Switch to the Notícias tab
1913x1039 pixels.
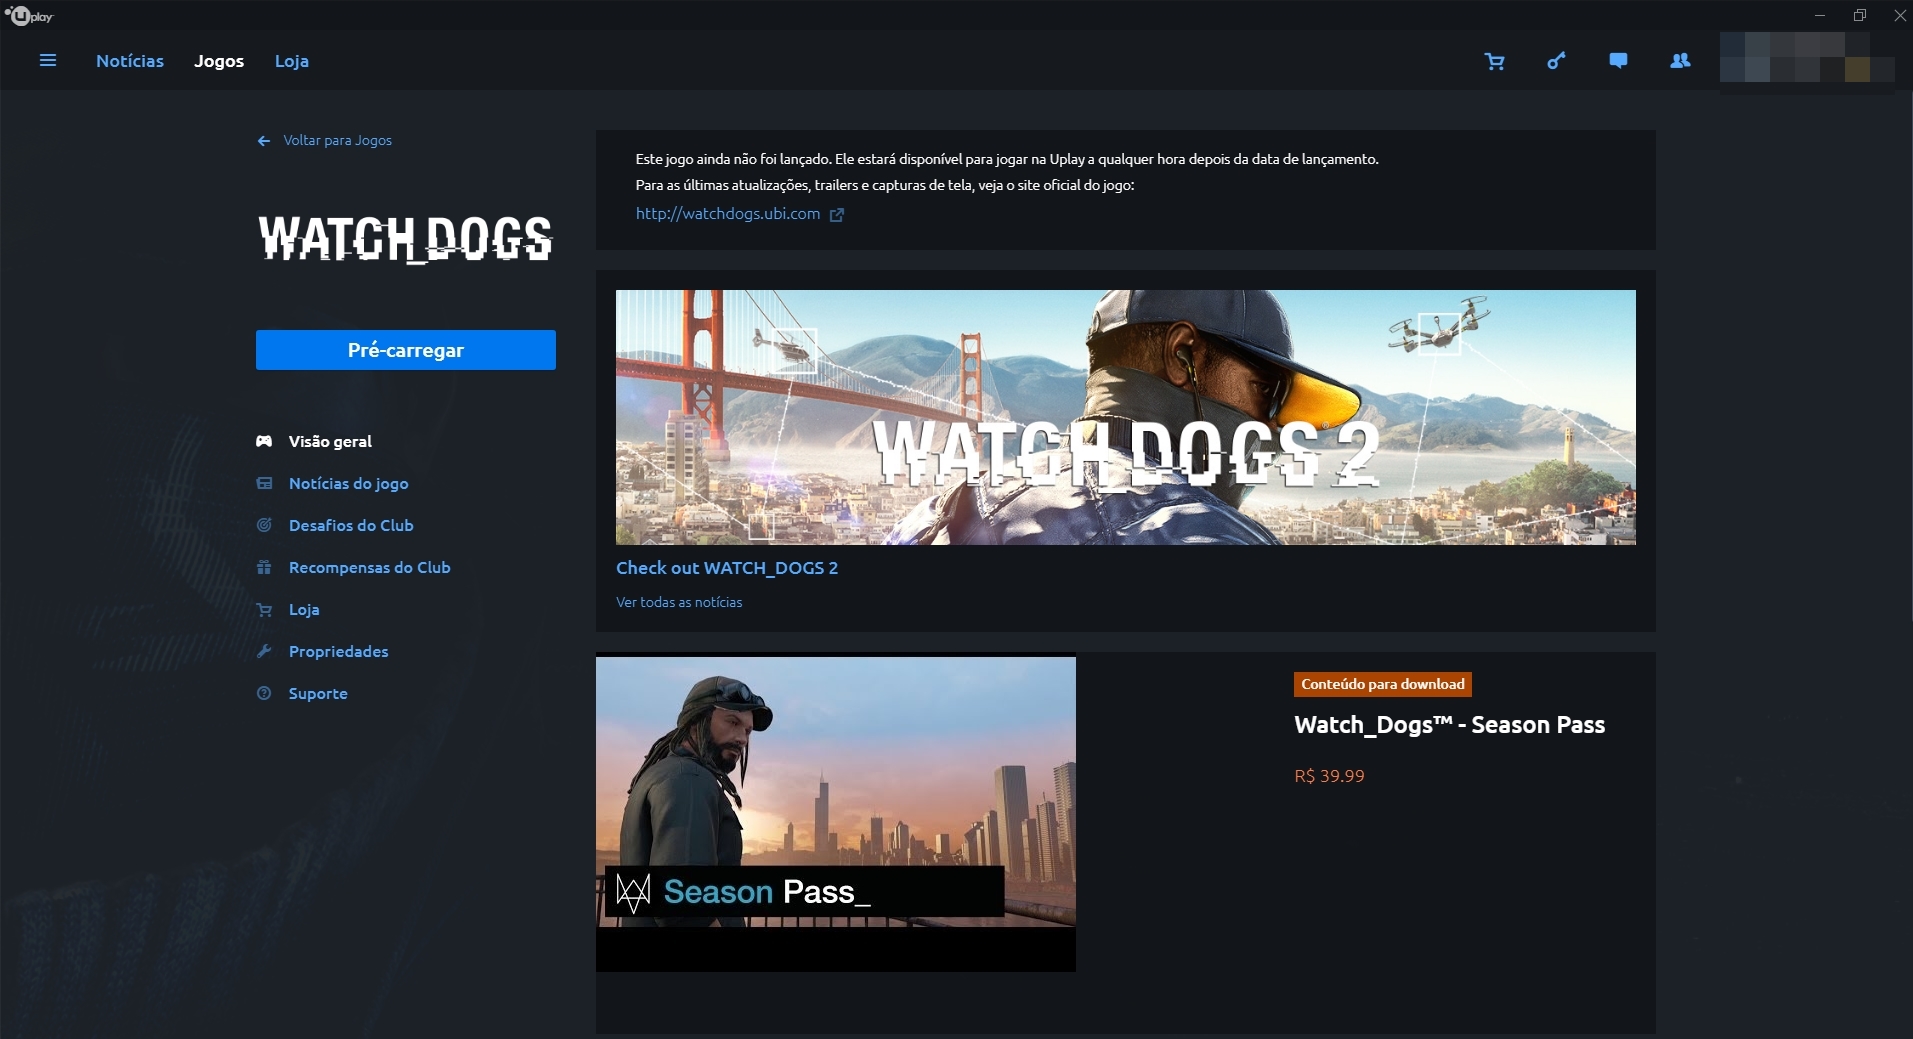point(130,61)
